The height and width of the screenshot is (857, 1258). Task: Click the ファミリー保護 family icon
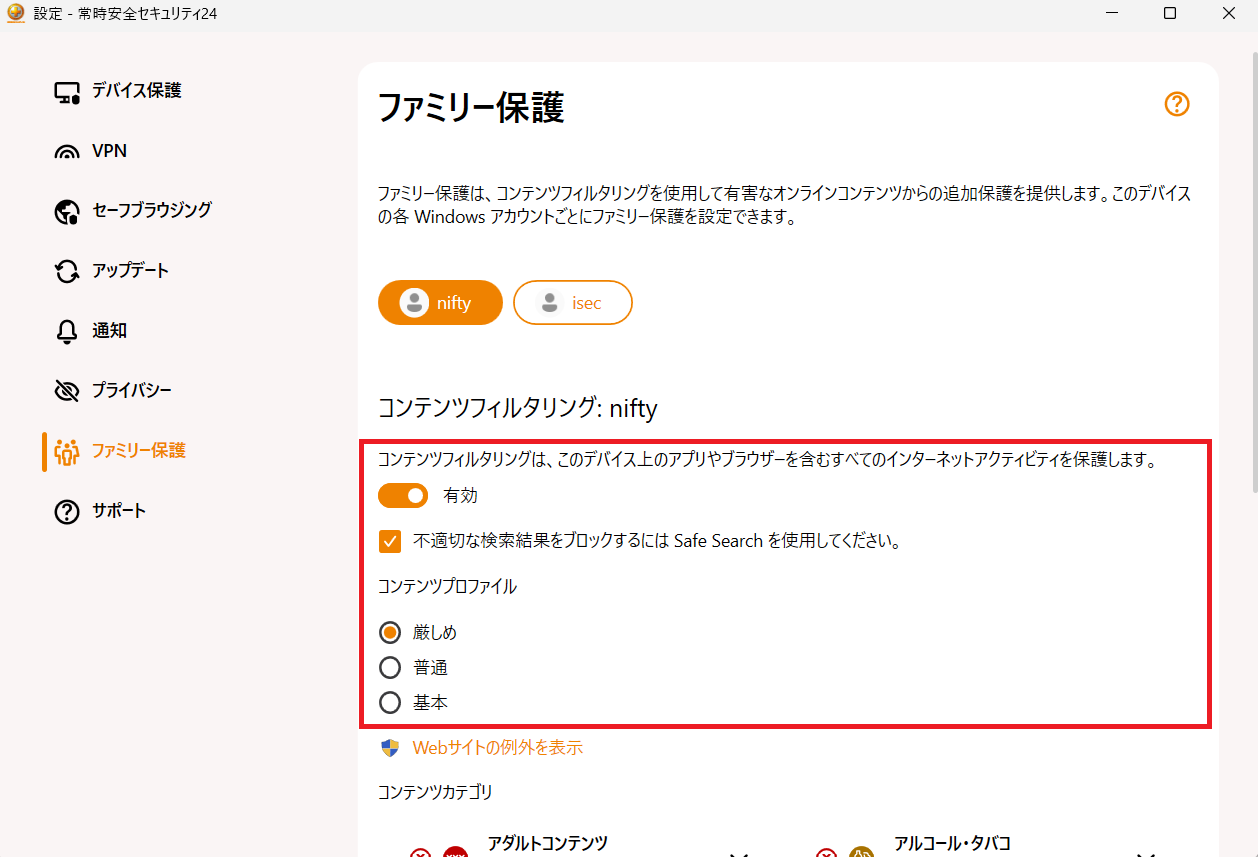(66, 451)
